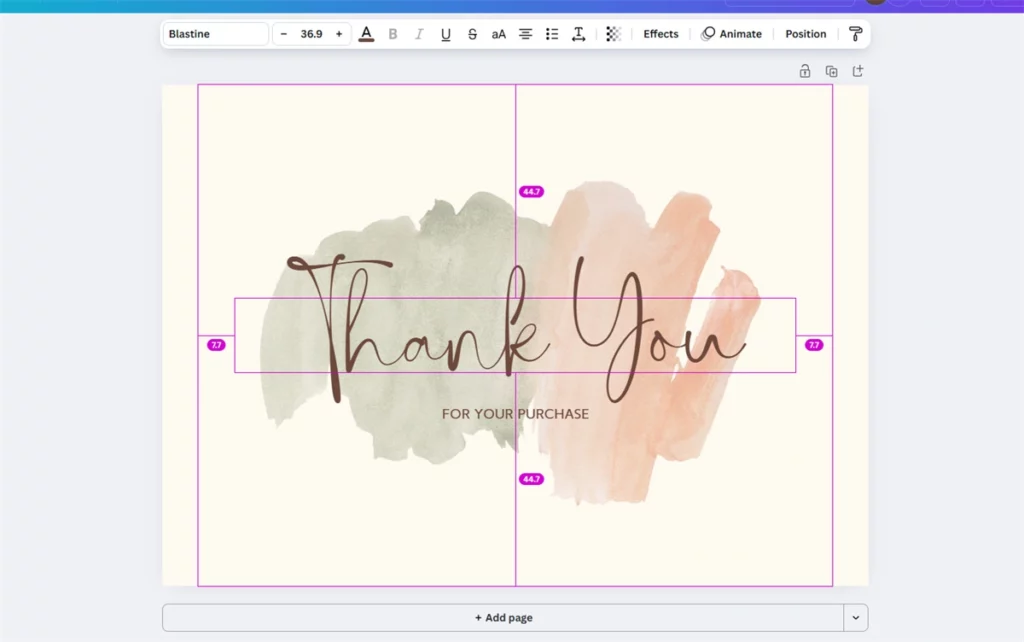Open the Effects panel
The width and height of the screenshot is (1024, 642).
[x=660, y=33]
